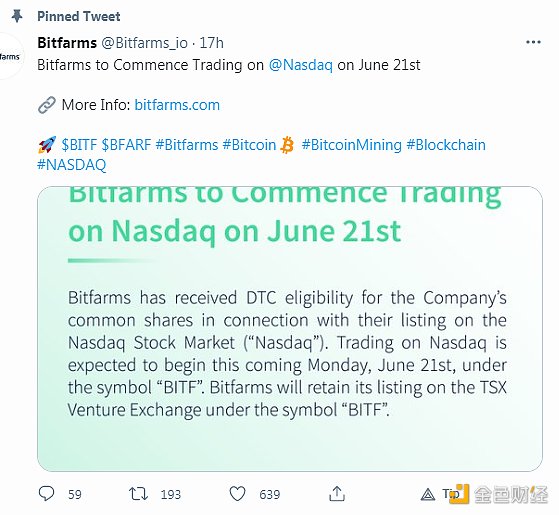Image resolution: width=559 pixels, height=515 pixels.
Task: Open the bitfarms.com link
Action: click(177, 105)
